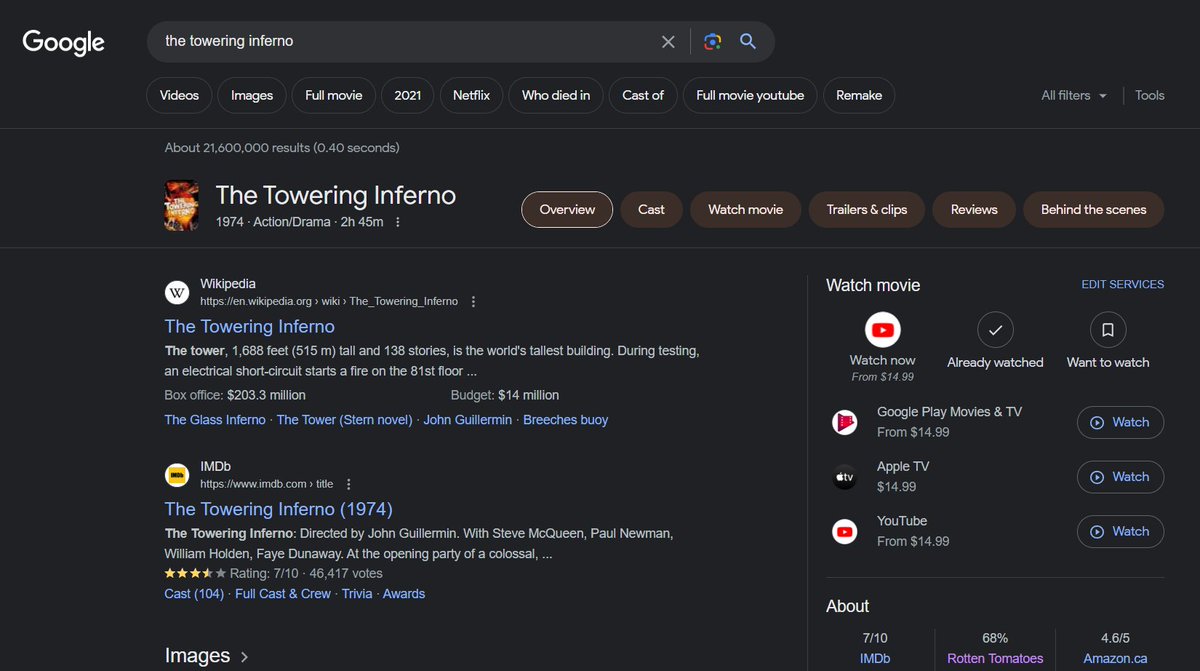1200x671 pixels.
Task: Select the Who died in chip
Action: [556, 96]
